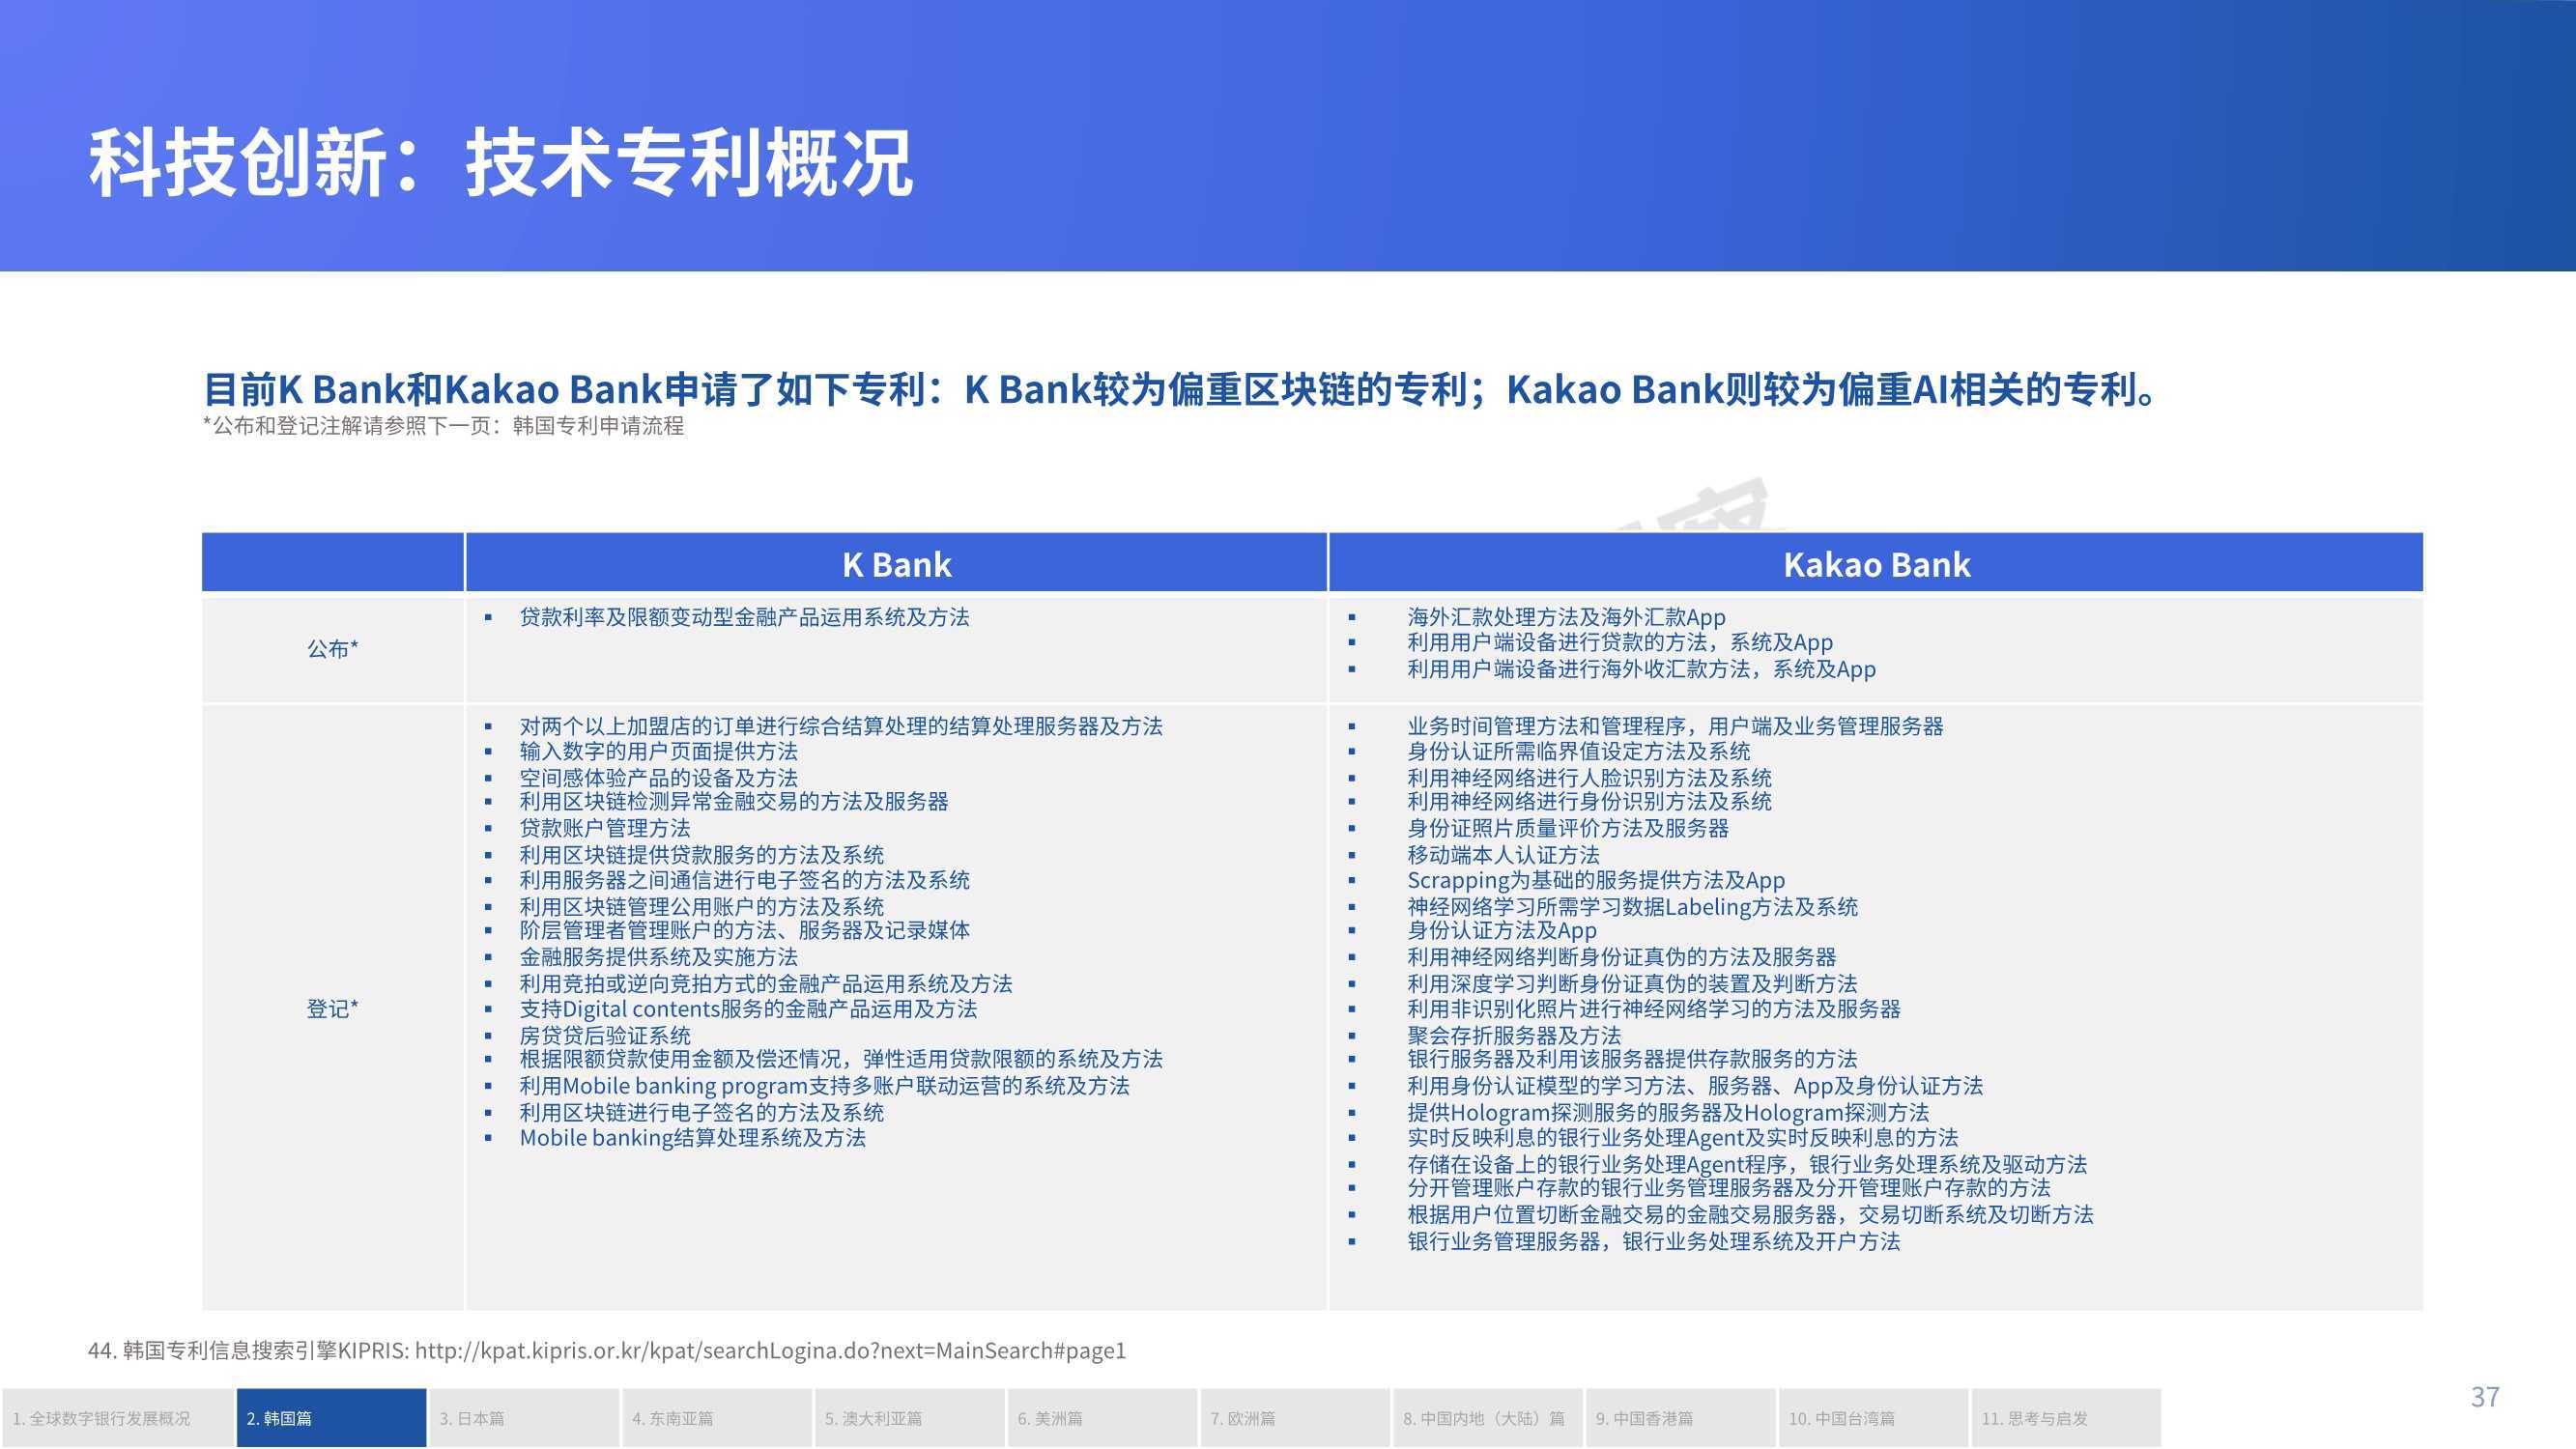The height and width of the screenshot is (1449, 2576).
Task: Select 对两个以上加盟店的订单 patent item
Action: pos(841,726)
